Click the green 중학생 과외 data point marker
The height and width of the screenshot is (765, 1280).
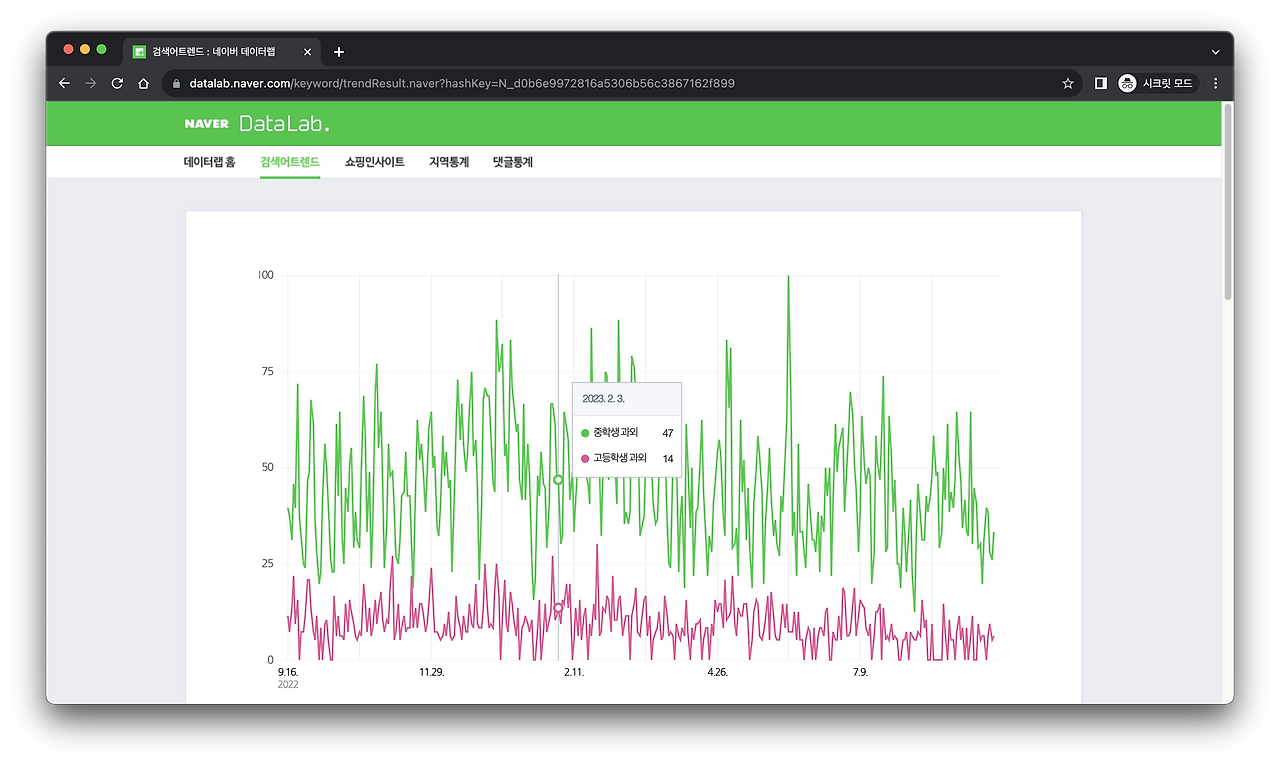558,480
